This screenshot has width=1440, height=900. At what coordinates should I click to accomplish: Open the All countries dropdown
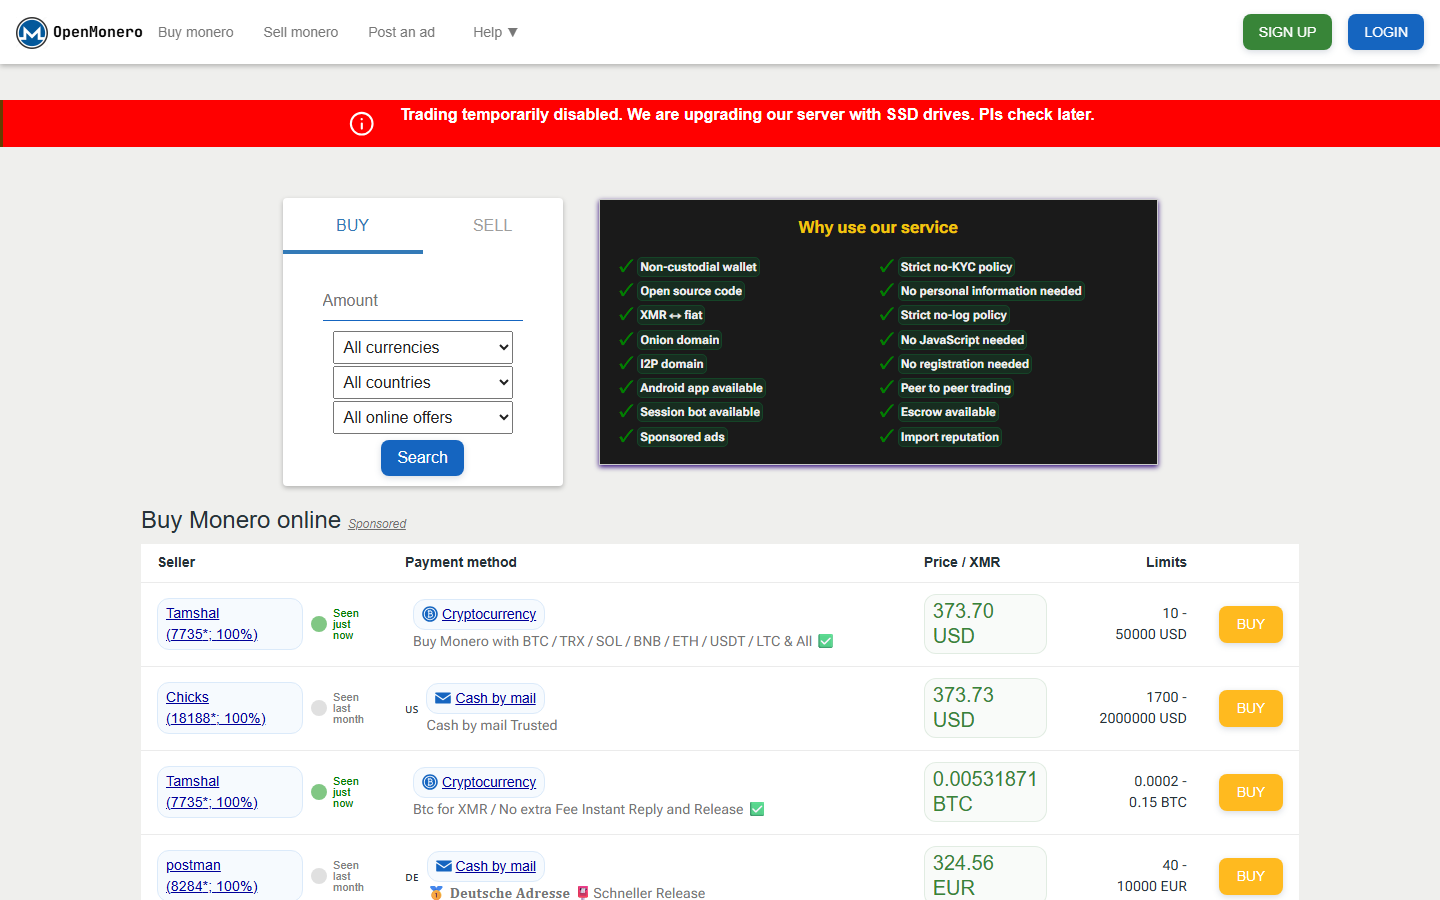pyautogui.click(x=423, y=382)
